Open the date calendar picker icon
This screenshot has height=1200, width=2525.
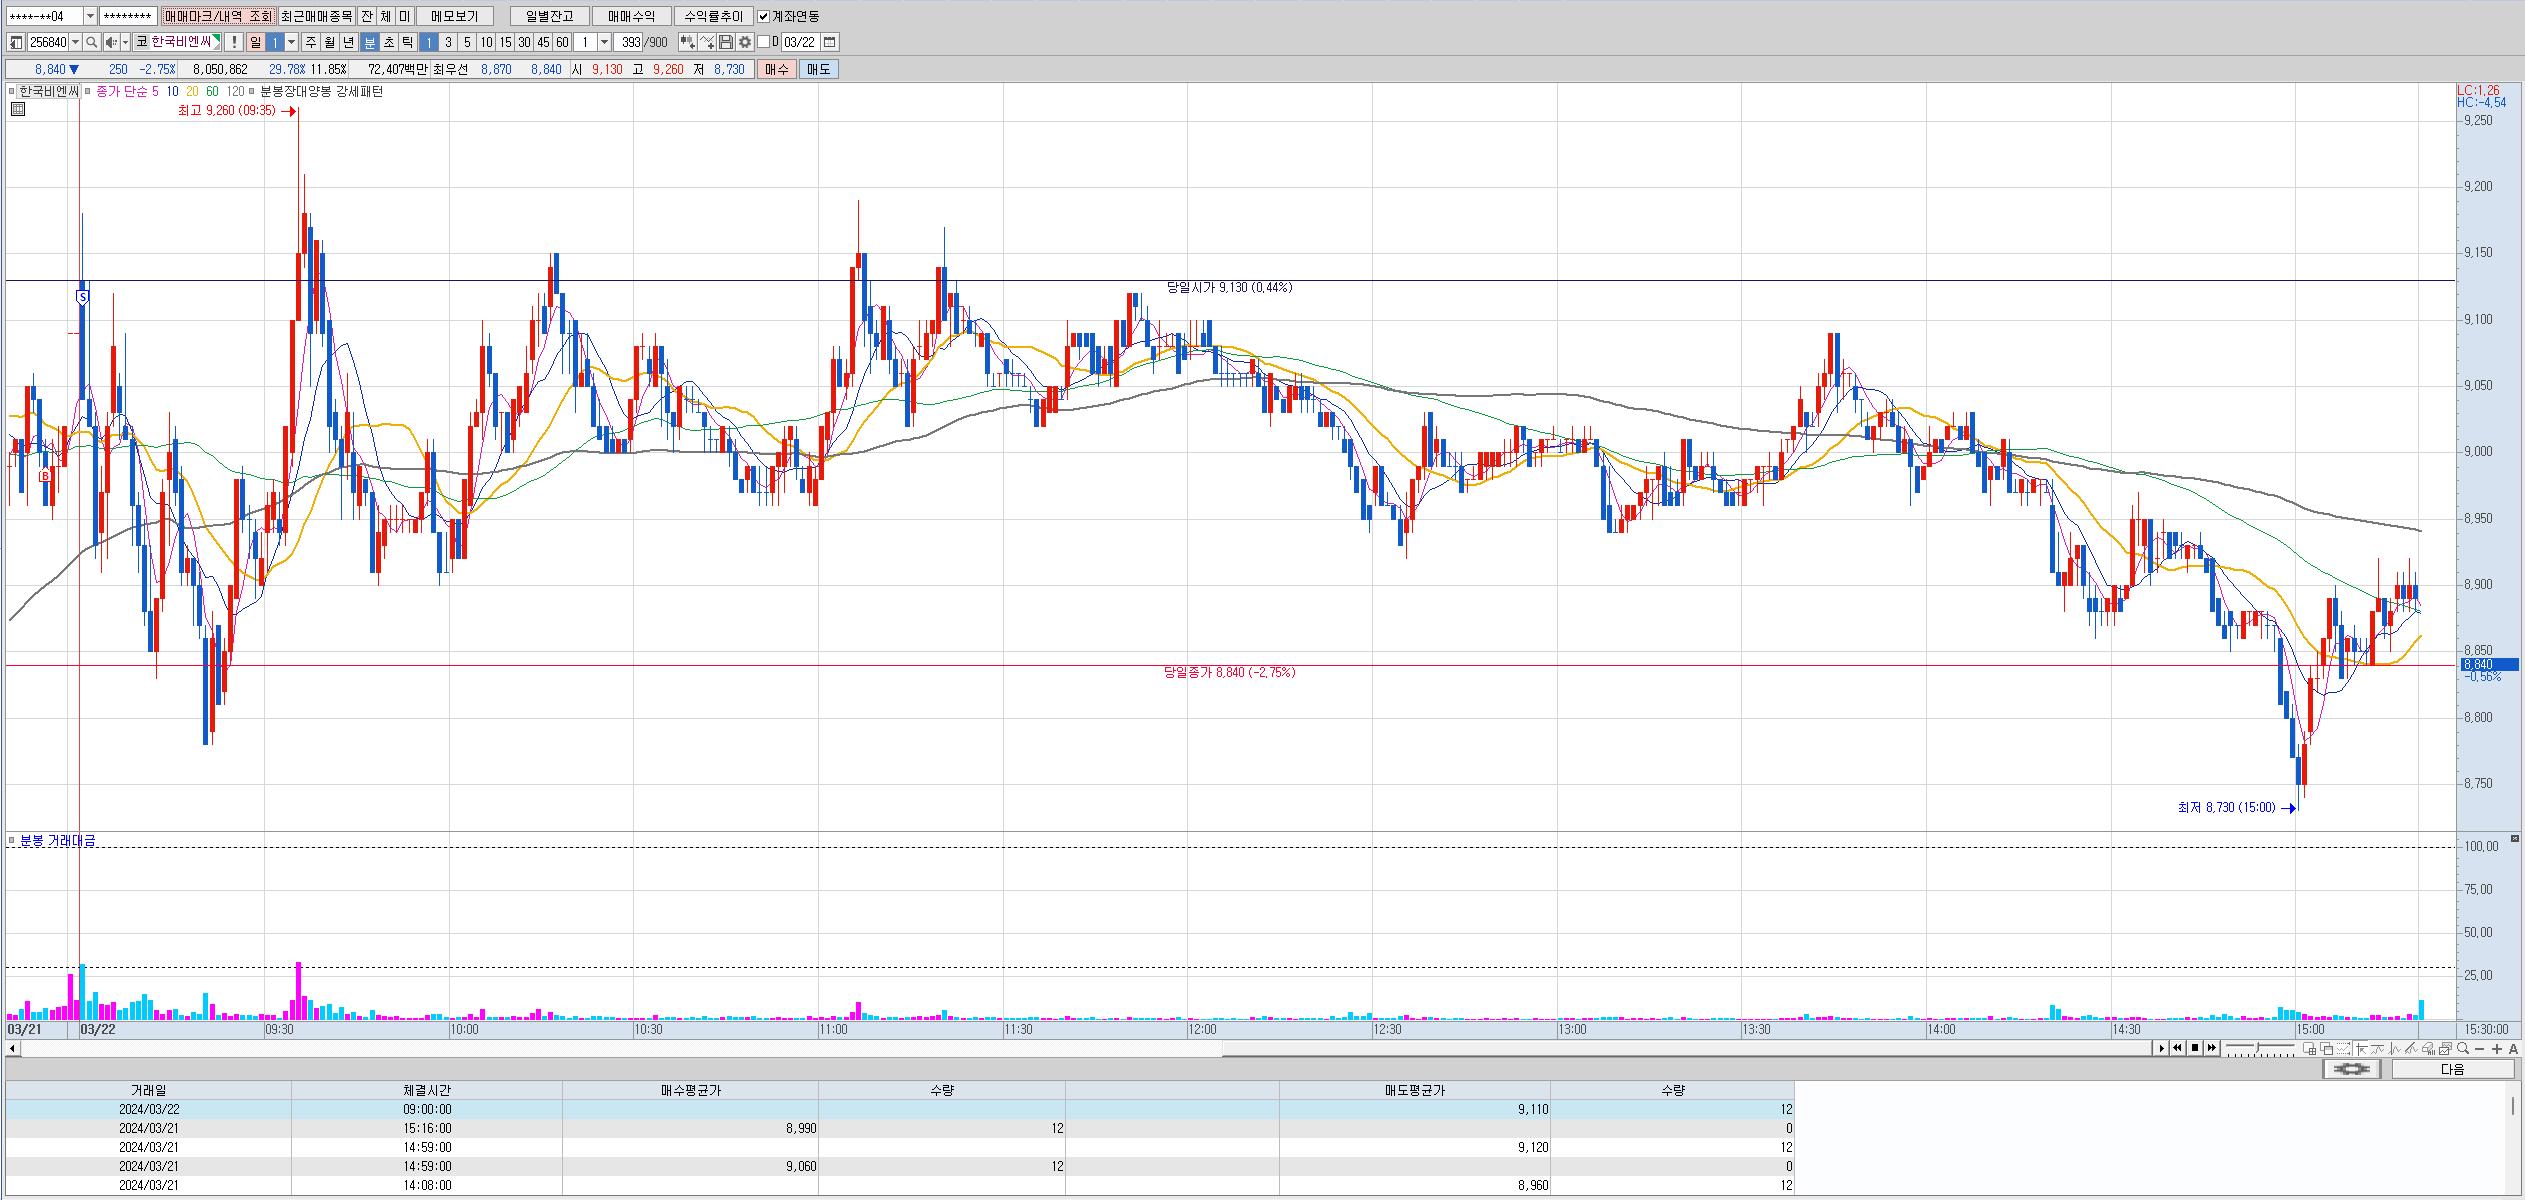[830, 42]
